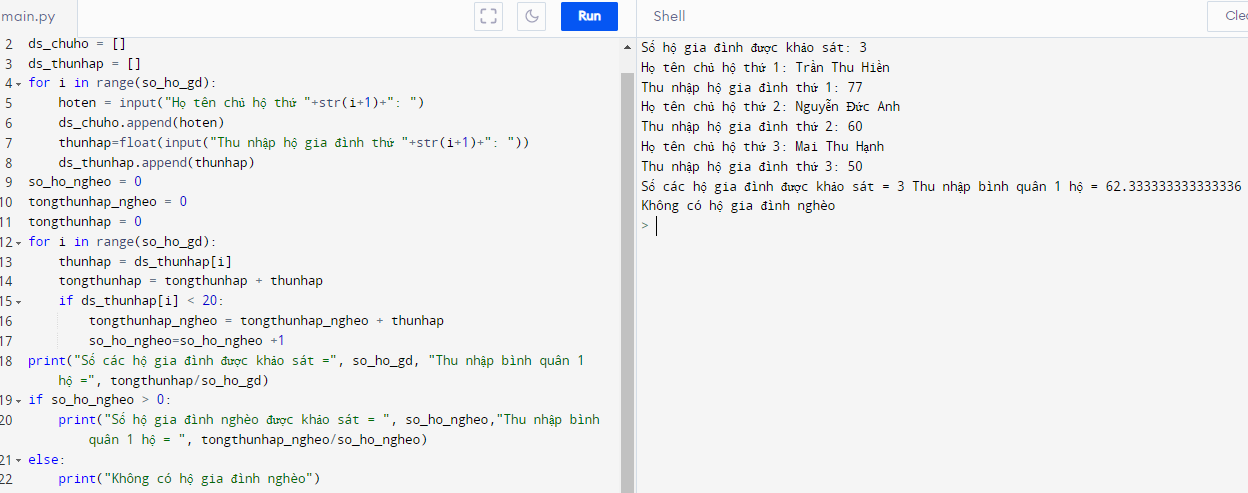Fold the if block at line 15
Image resolution: width=1248 pixels, height=493 pixels.
[x=18, y=301]
